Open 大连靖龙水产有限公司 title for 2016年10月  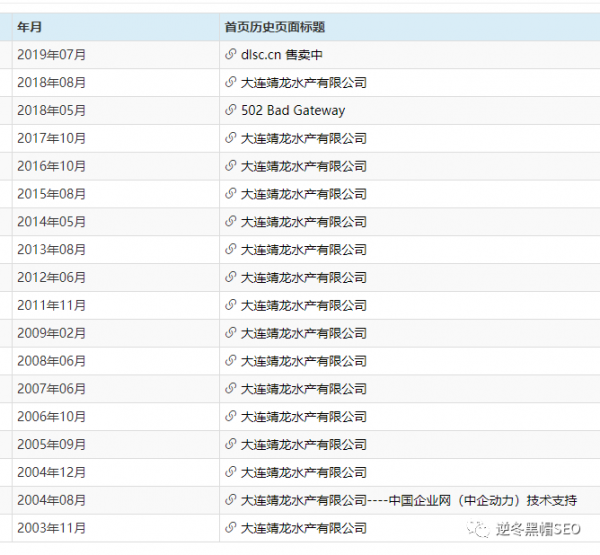tap(304, 166)
